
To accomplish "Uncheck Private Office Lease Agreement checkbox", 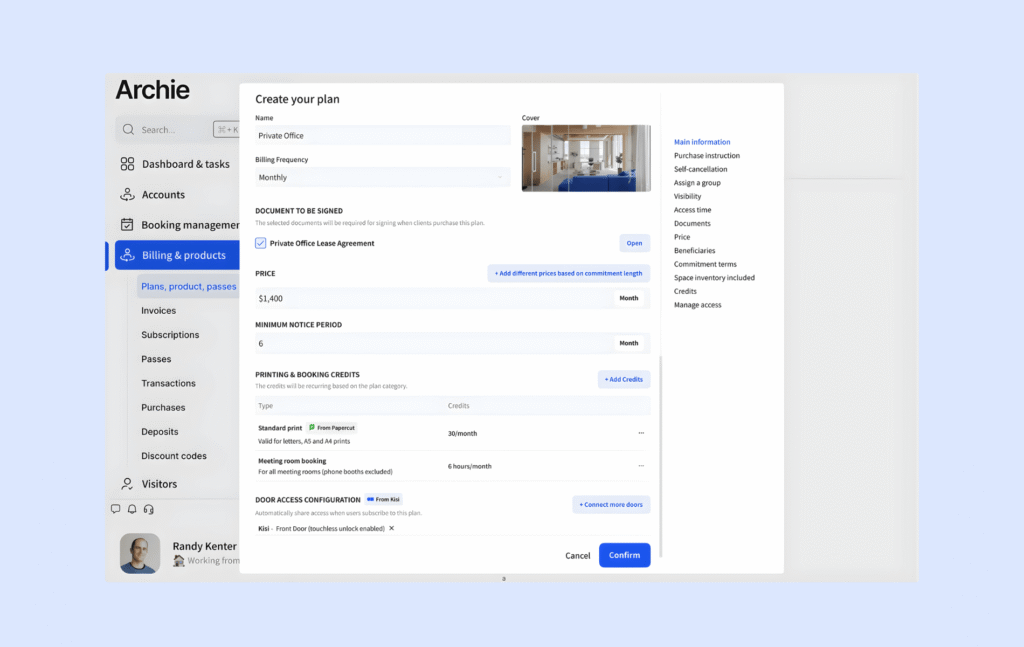I will (261, 243).
